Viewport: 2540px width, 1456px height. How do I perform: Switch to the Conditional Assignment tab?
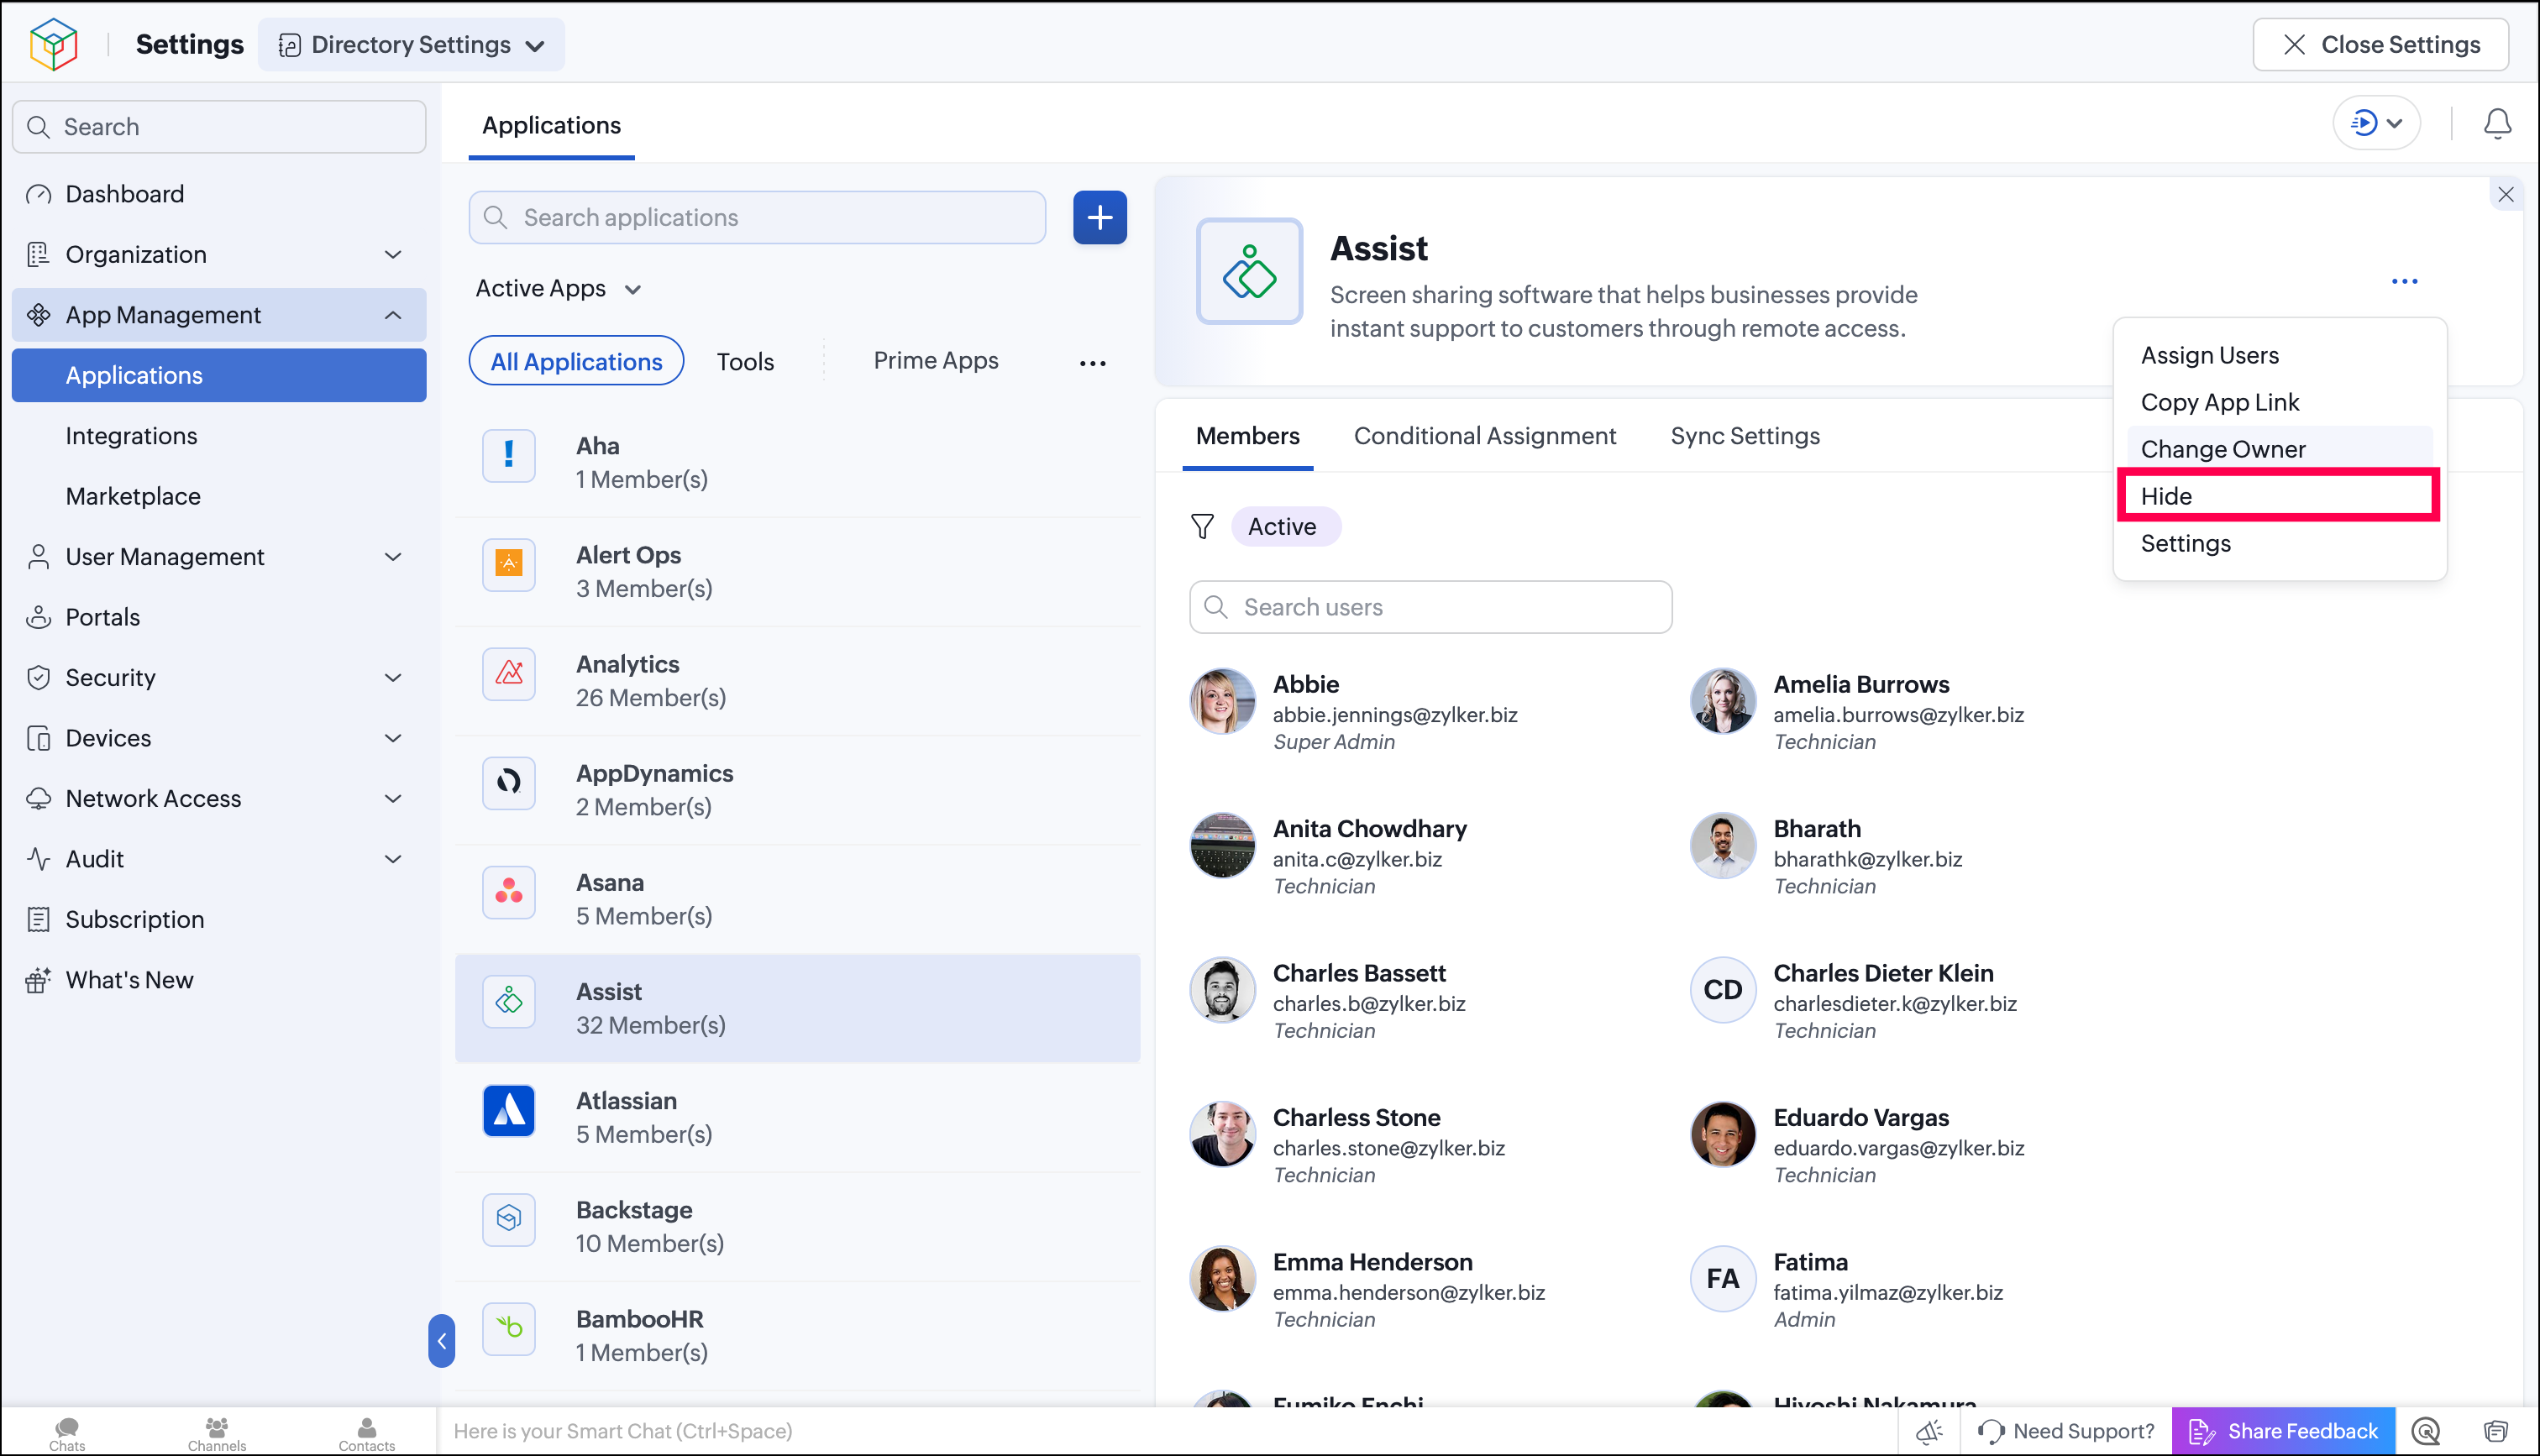[x=1484, y=436]
